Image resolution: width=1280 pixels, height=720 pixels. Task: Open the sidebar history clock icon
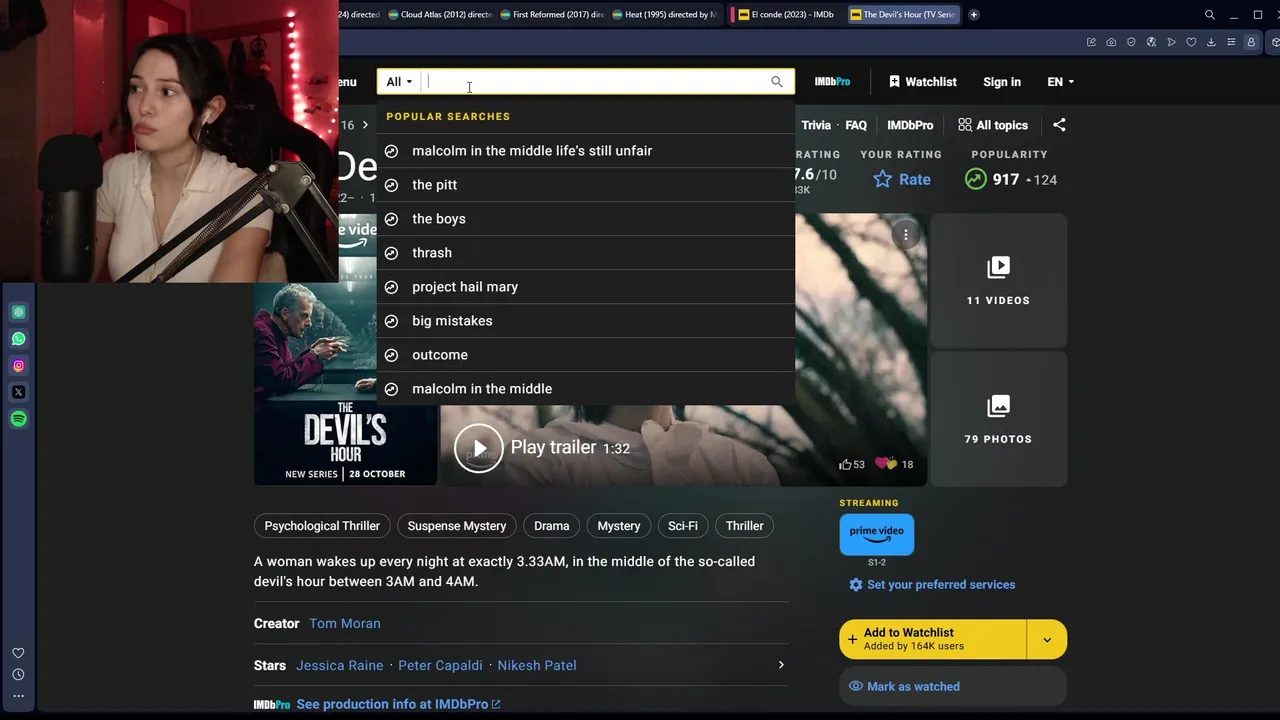(18, 675)
